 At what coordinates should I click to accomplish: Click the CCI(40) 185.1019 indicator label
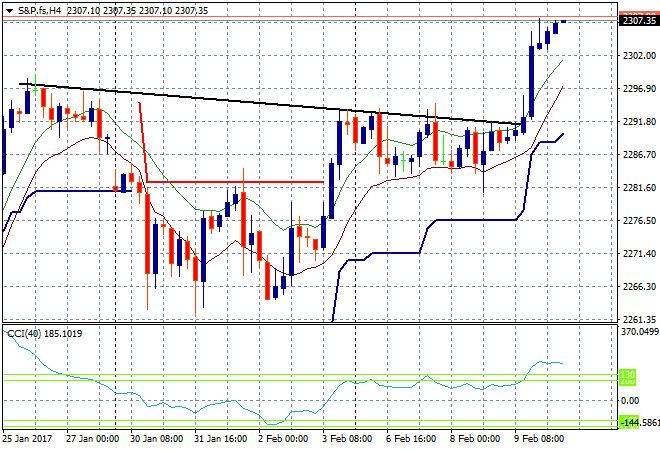45,334
